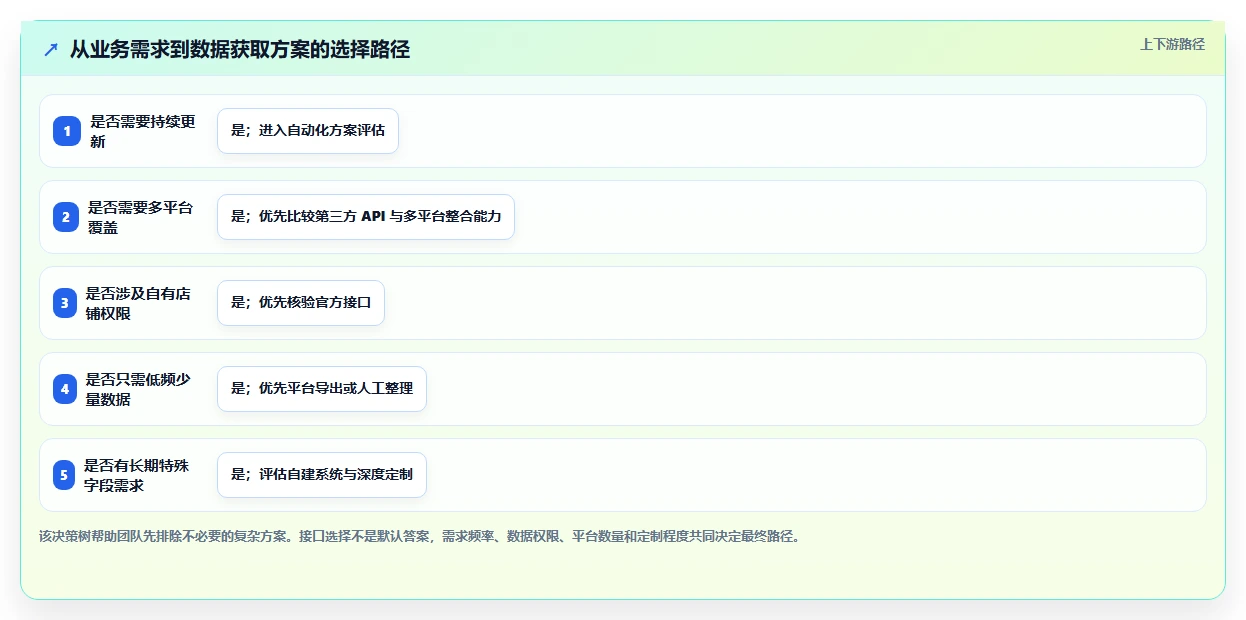This screenshot has width=1246, height=620.
Task: Click the question 是否需要持续更新
Action: pyautogui.click(x=143, y=131)
